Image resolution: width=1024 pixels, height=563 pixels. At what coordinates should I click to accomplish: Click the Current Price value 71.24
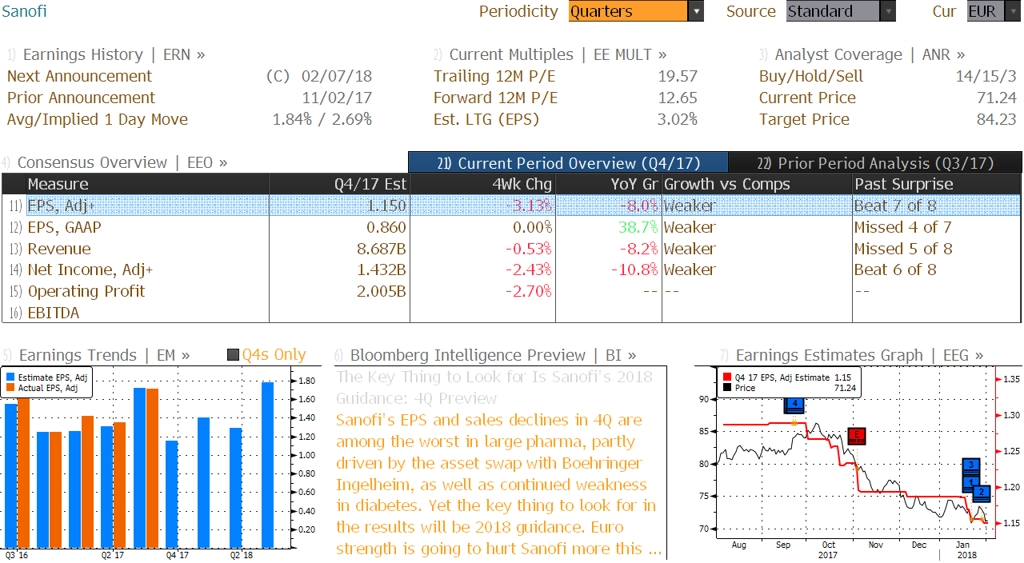click(x=997, y=98)
